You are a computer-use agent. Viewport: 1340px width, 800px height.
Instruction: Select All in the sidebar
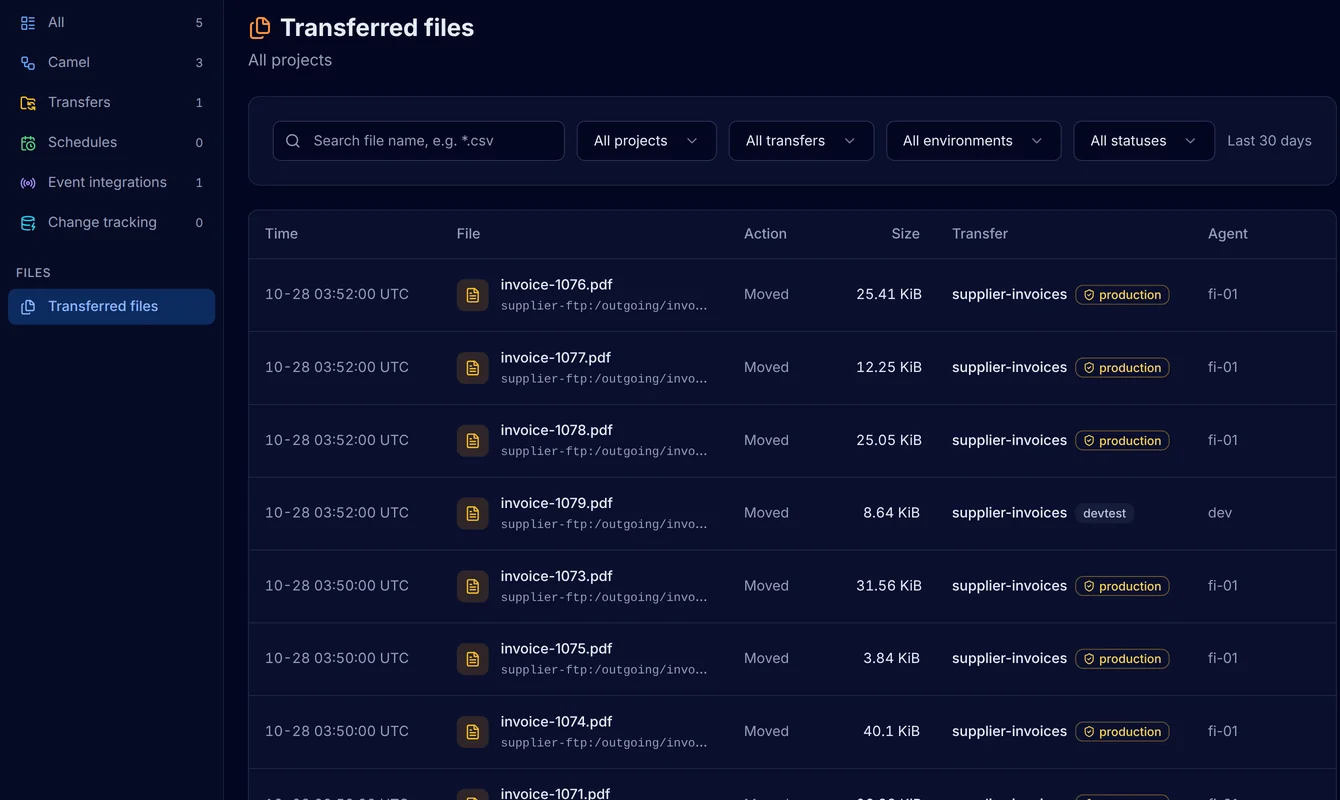[111, 22]
